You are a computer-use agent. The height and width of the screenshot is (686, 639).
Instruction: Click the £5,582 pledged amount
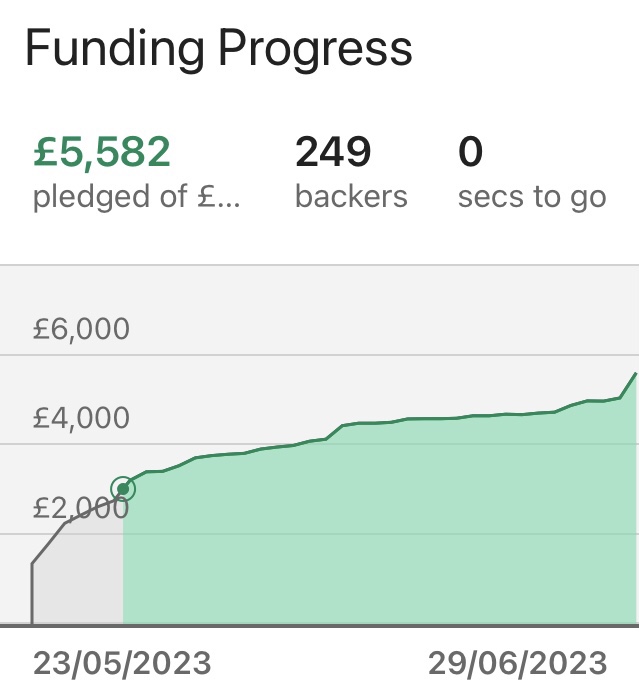click(x=102, y=152)
